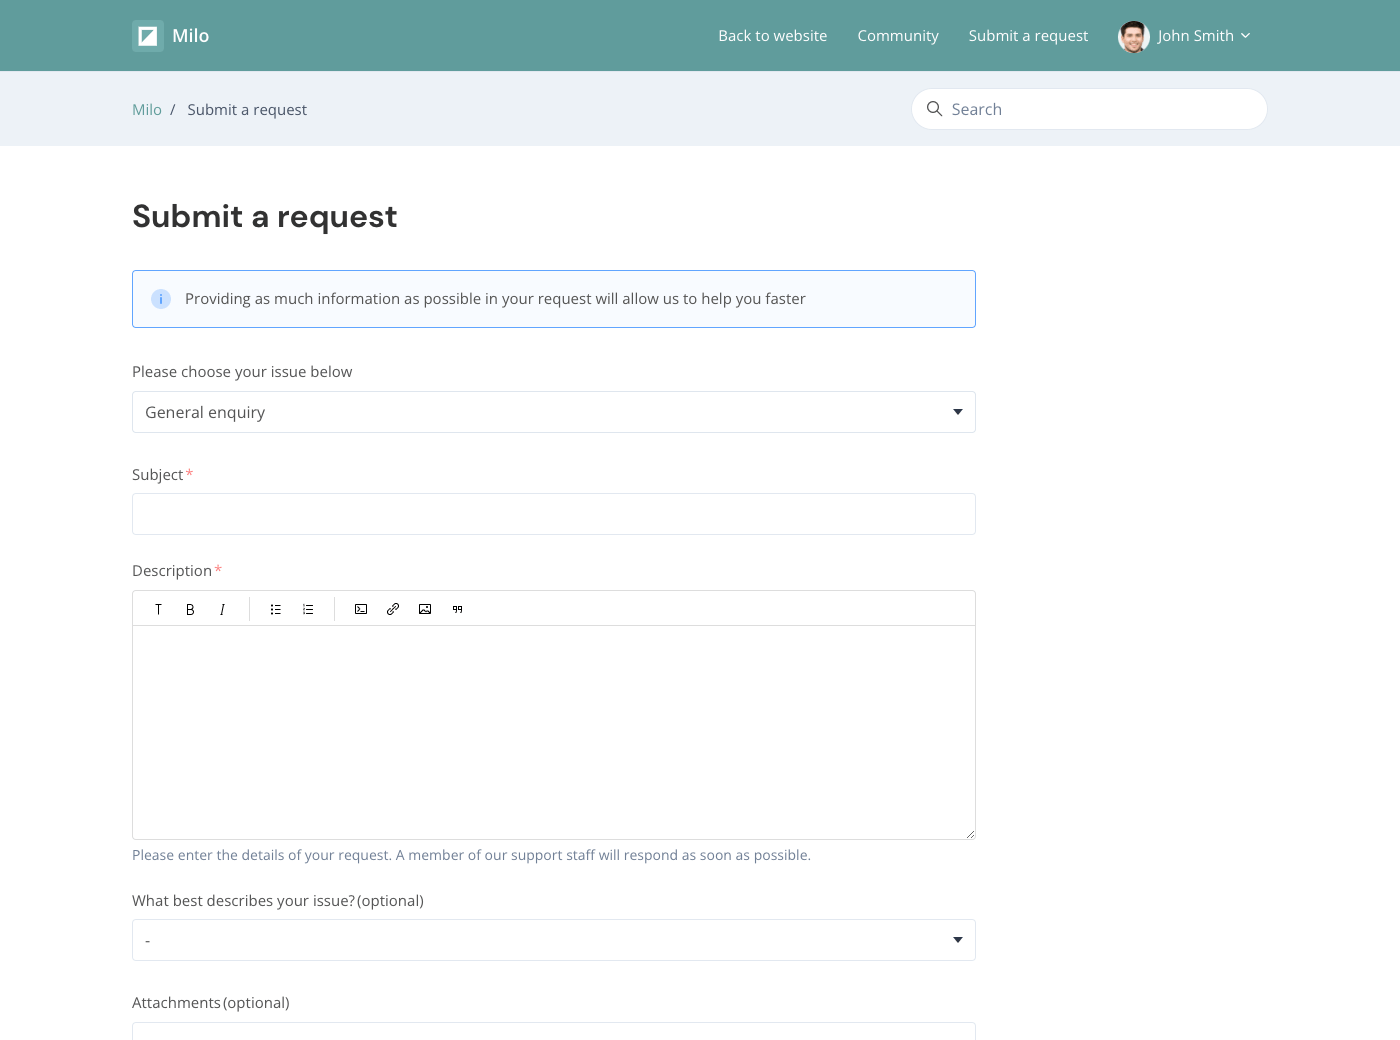
Task: Add a hyperlink via link icon
Action: pos(393,609)
